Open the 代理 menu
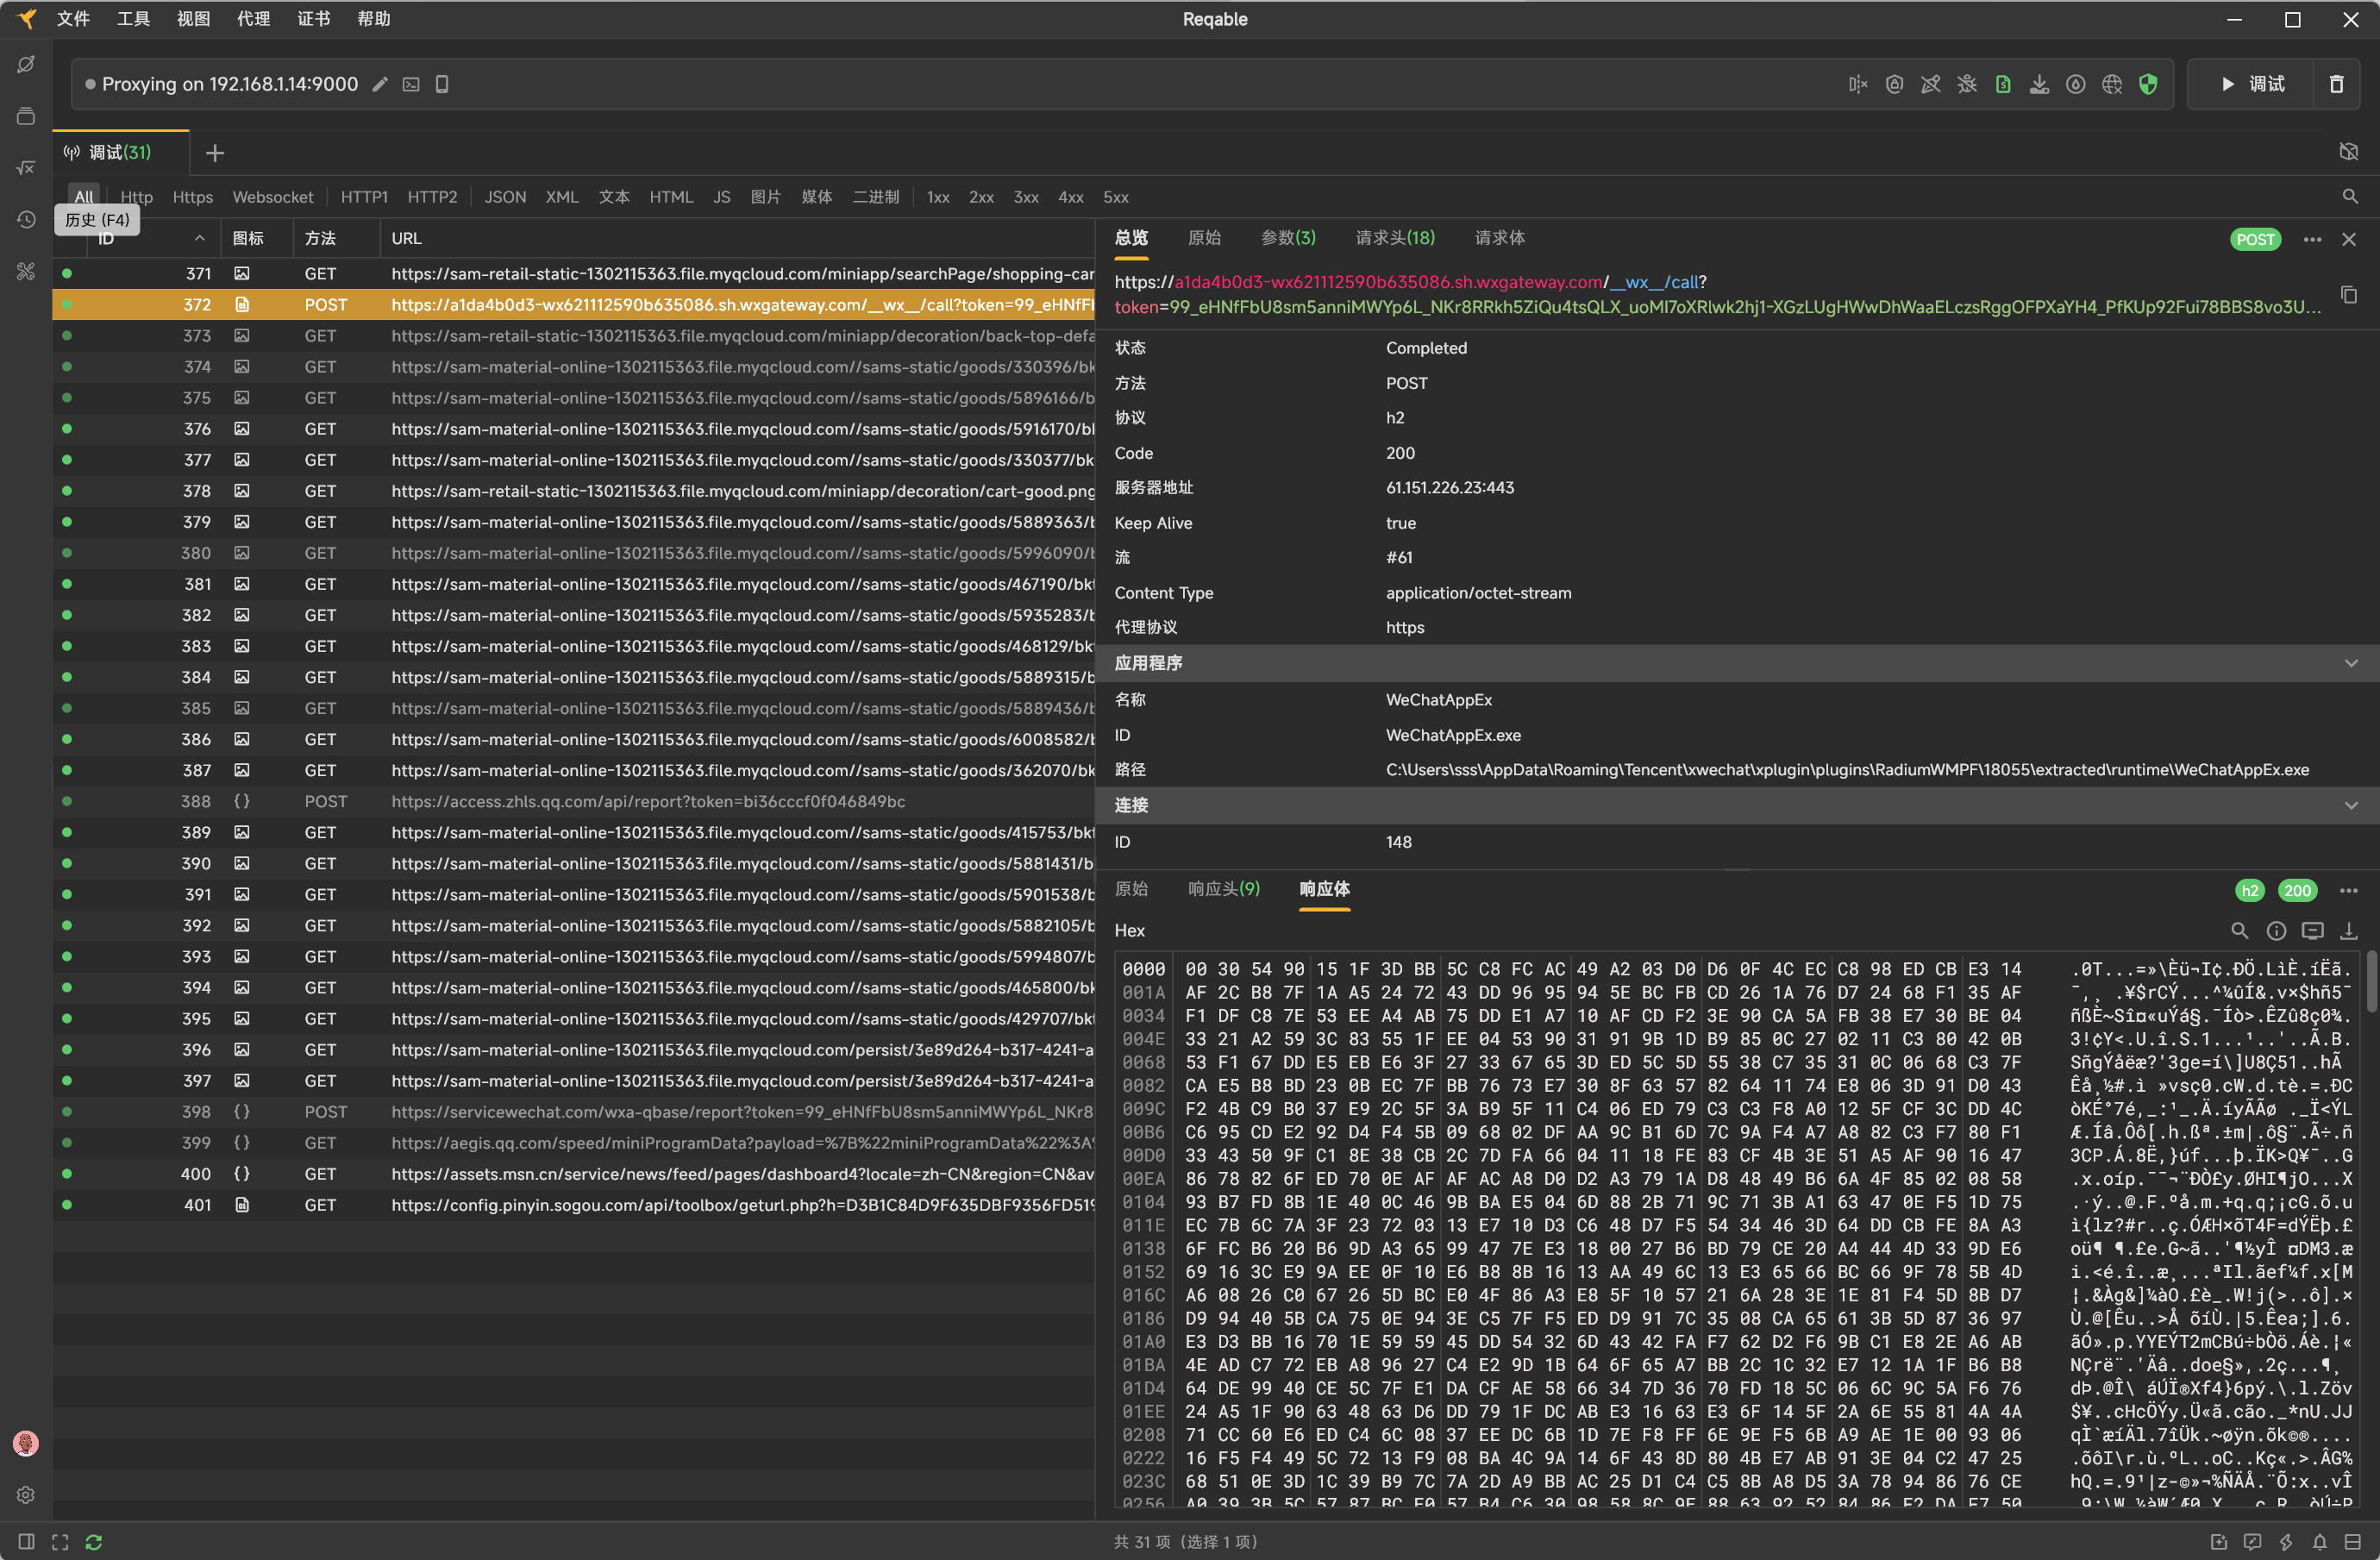The image size is (2380, 1560). click(x=253, y=19)
